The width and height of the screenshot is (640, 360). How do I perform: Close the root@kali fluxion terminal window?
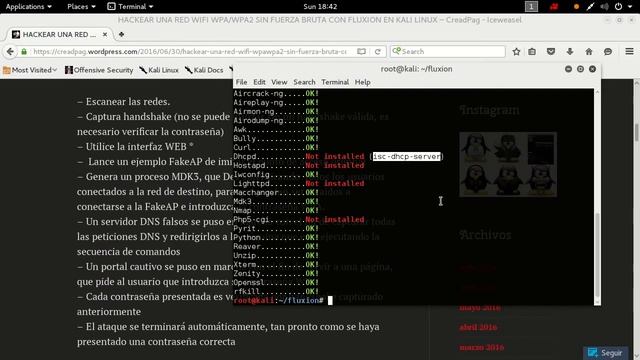tap(593, 69)
